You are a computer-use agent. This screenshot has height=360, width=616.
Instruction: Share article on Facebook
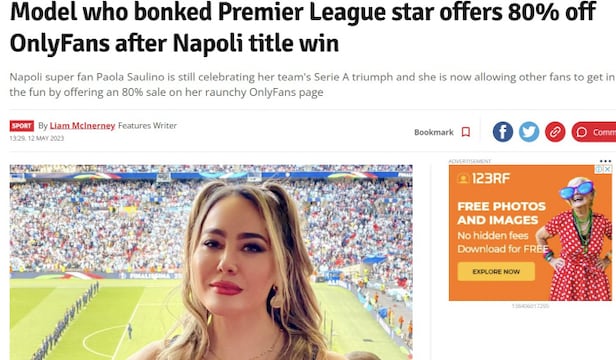point(502,132)
